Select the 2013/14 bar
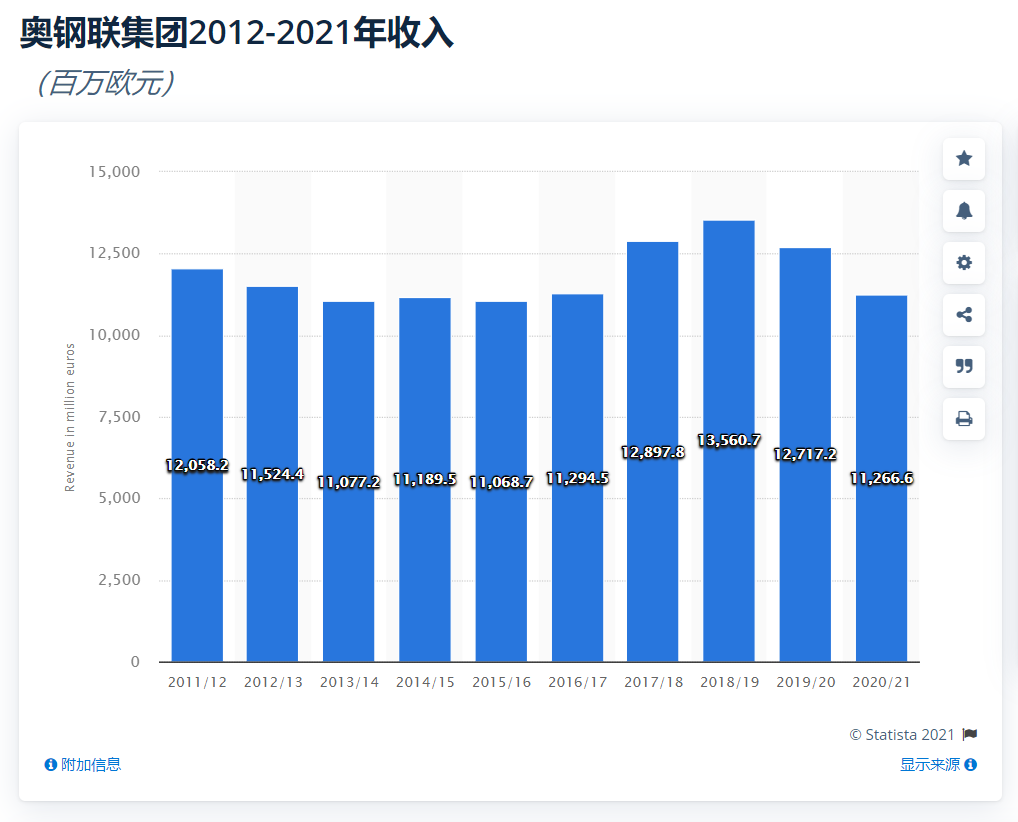 (349, 482)
